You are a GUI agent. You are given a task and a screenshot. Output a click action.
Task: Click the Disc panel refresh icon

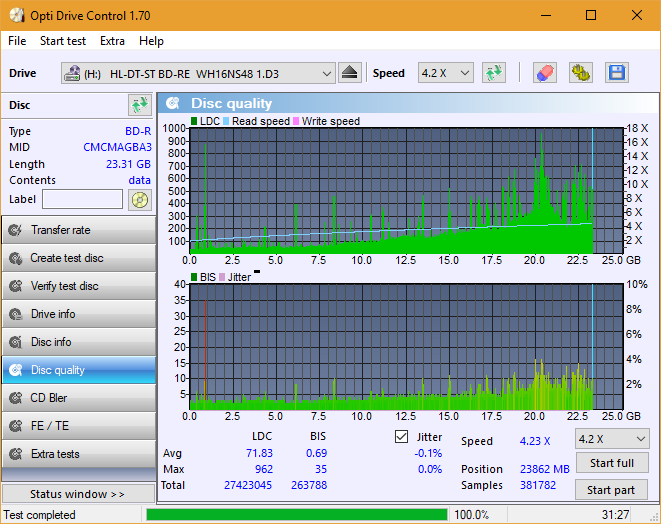point(140,105)
